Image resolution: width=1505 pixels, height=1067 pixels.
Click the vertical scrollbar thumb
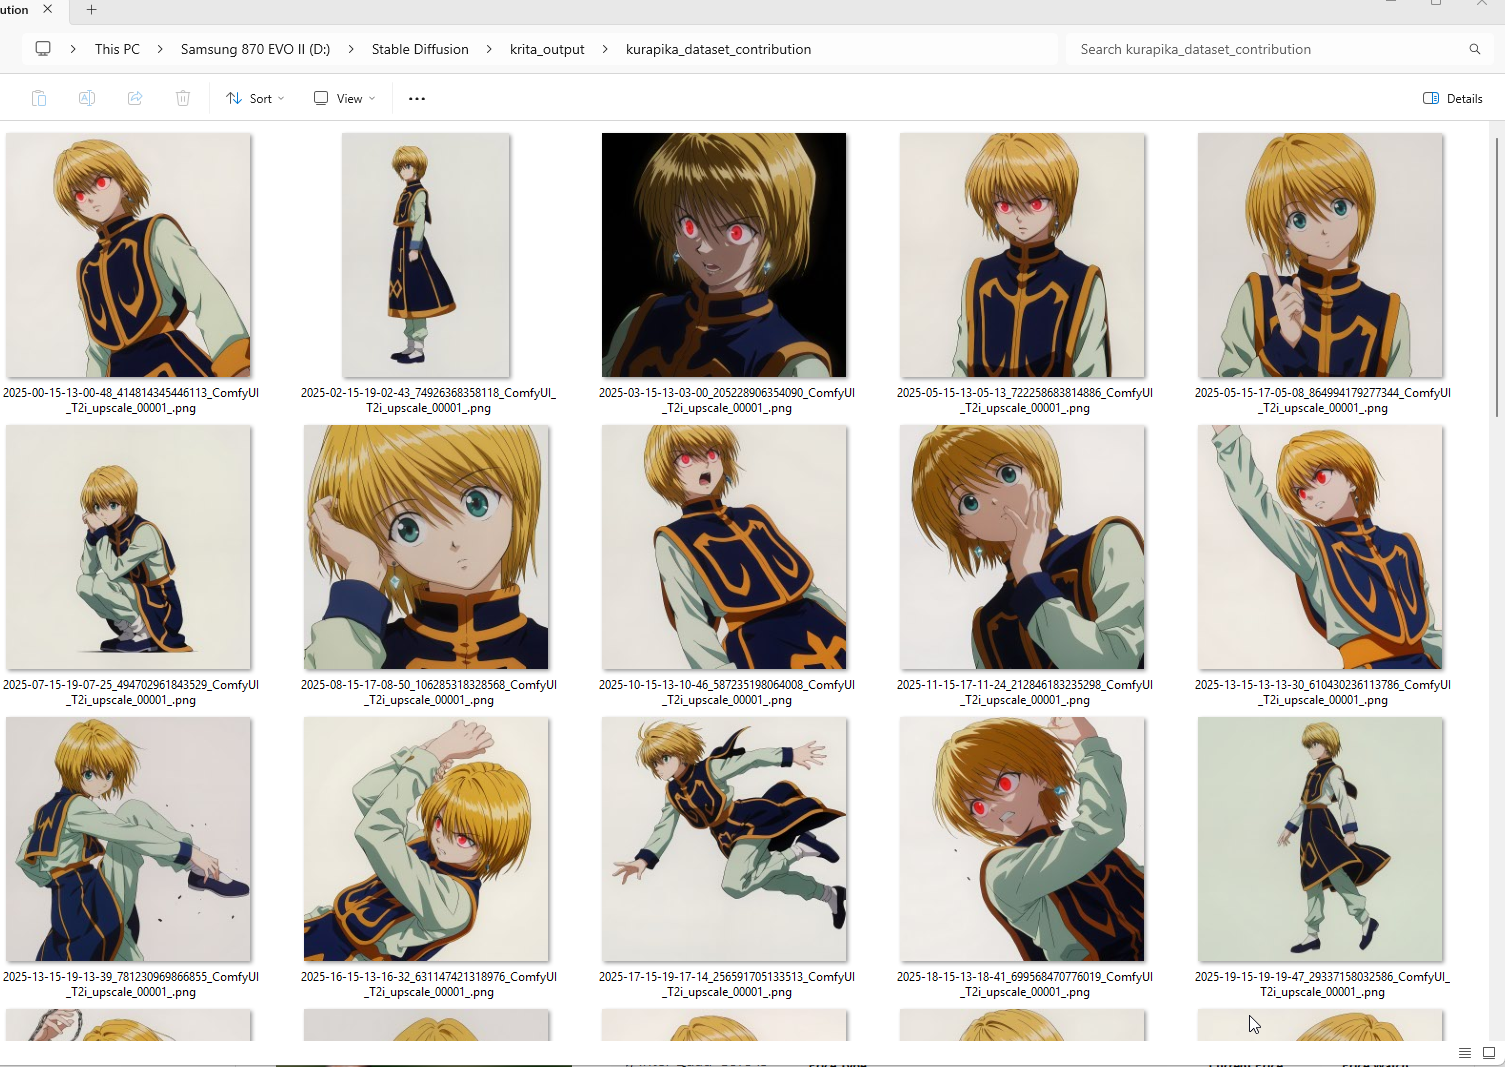(1497, 277)
